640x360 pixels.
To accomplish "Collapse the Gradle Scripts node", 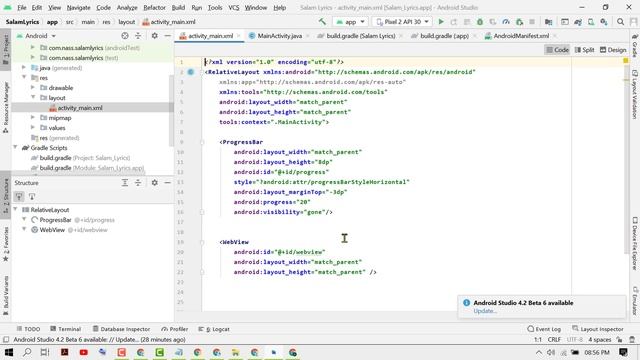I will coord(16,148).
